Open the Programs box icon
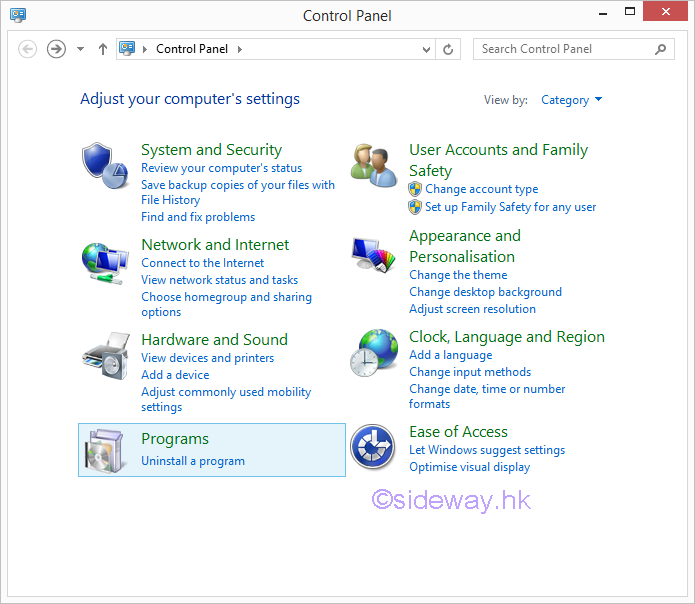 (105, 450)
